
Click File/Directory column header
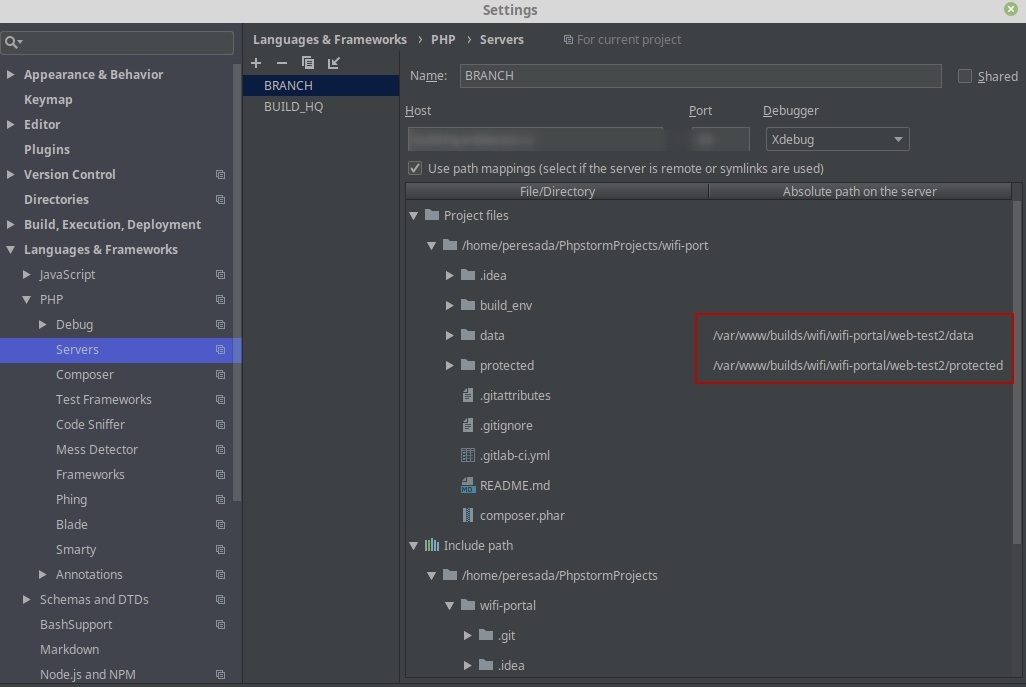557,192
